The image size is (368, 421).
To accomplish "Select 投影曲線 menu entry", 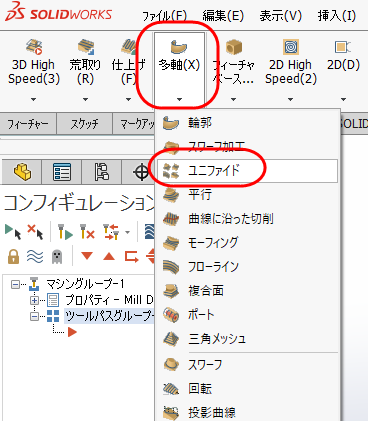I will [x=247, y=413].
